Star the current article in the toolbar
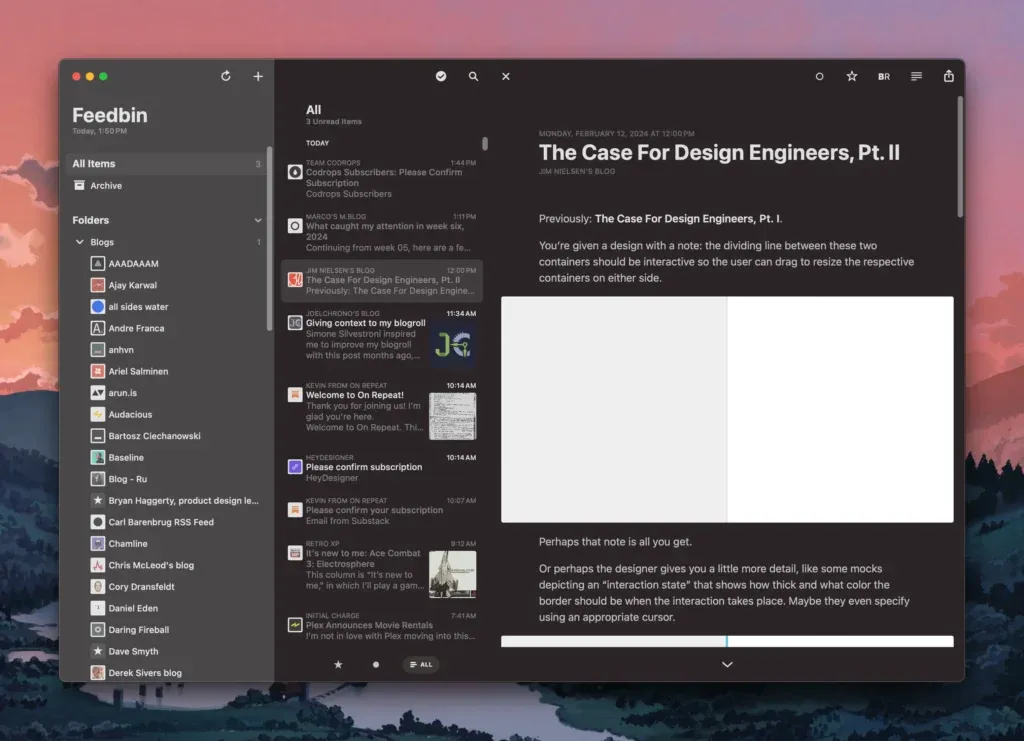Viewport: 1024px width, 741px height. 852,76
